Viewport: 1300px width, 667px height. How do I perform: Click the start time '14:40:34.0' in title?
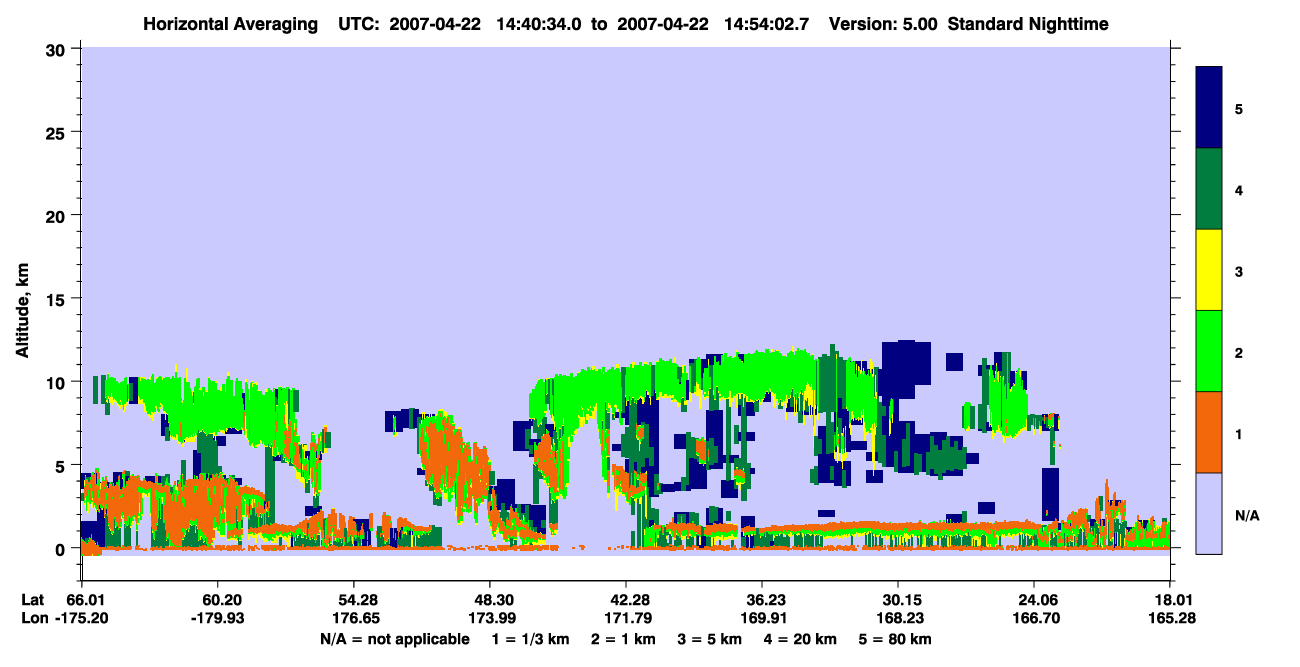pyautogui.click(x=537, y=24)
